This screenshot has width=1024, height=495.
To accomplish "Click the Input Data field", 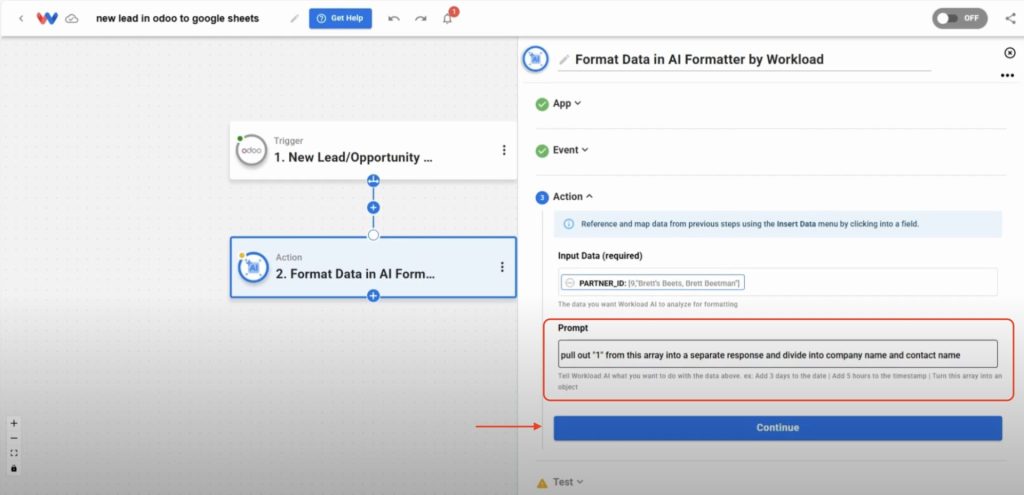I will pyautogui.click(x=777, y=282).
